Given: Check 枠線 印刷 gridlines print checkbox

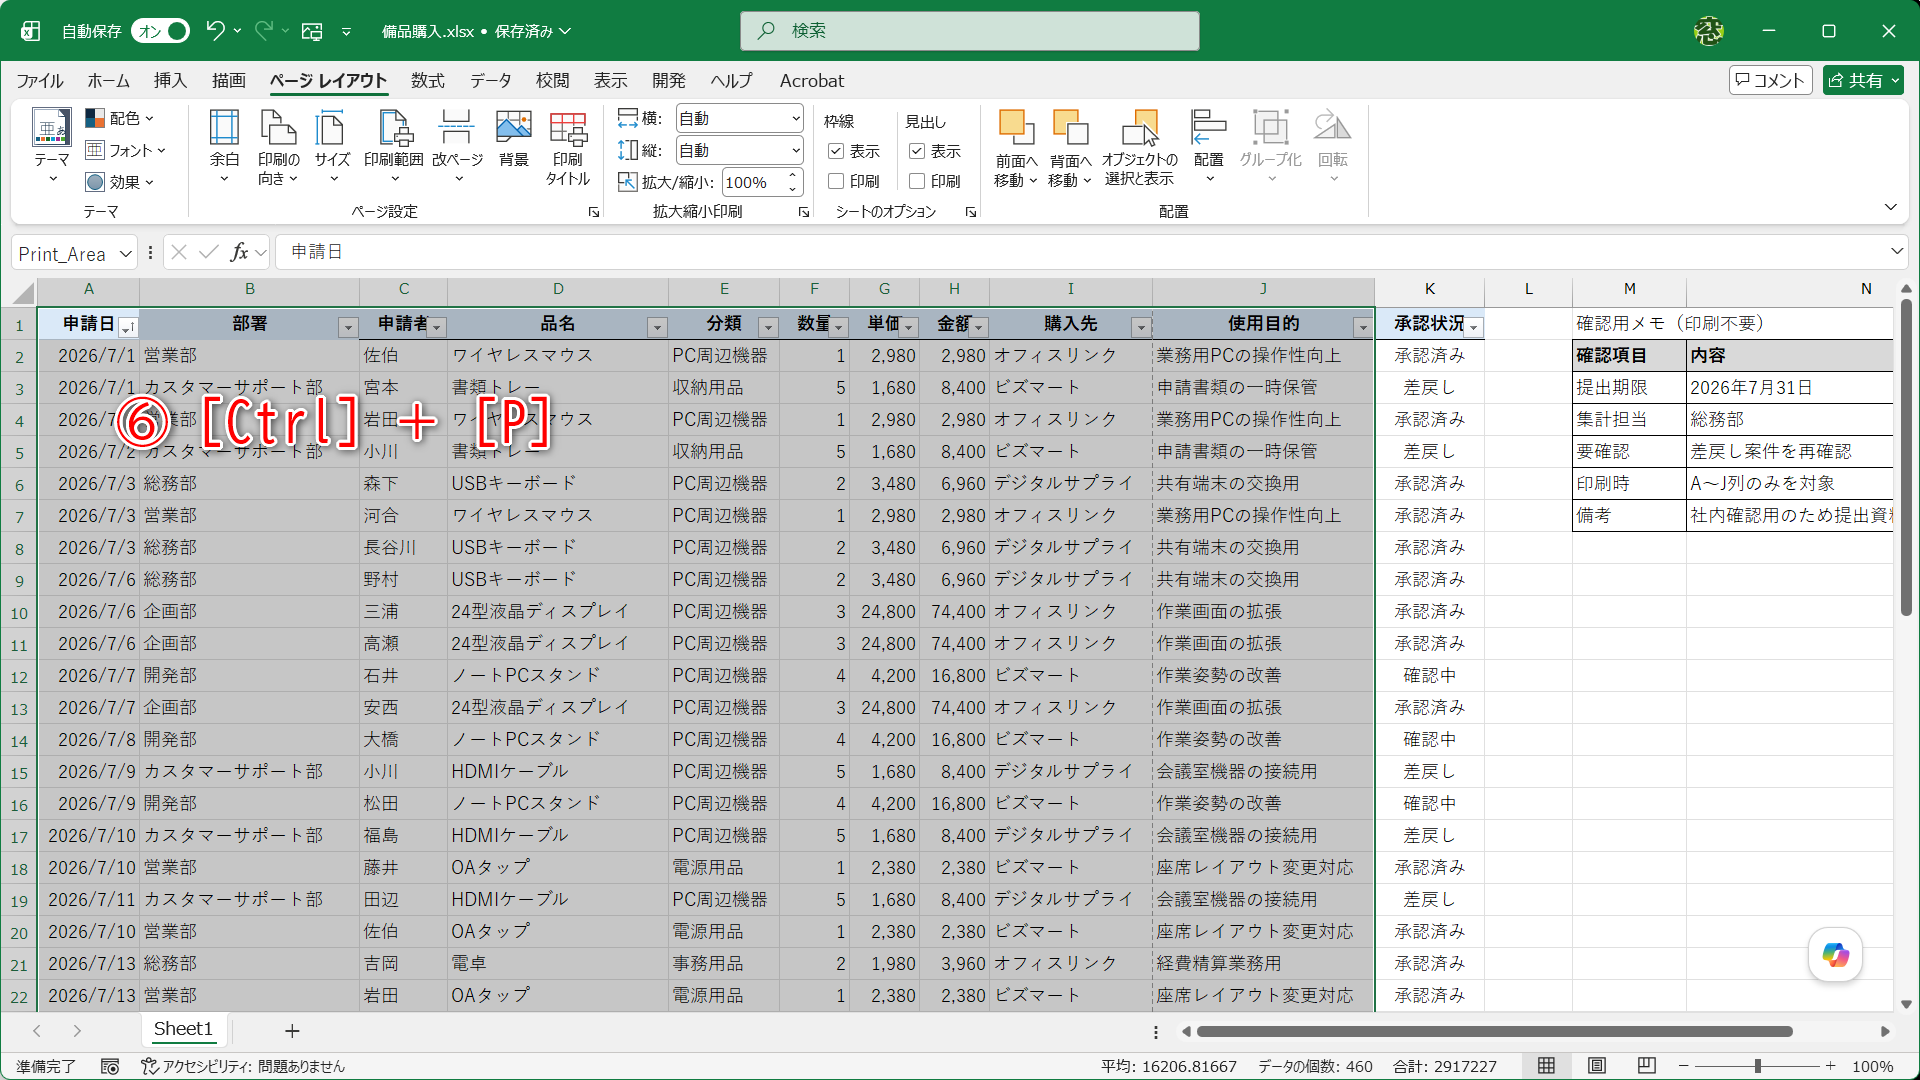Looking at the screenshot, I should [836, 181].
